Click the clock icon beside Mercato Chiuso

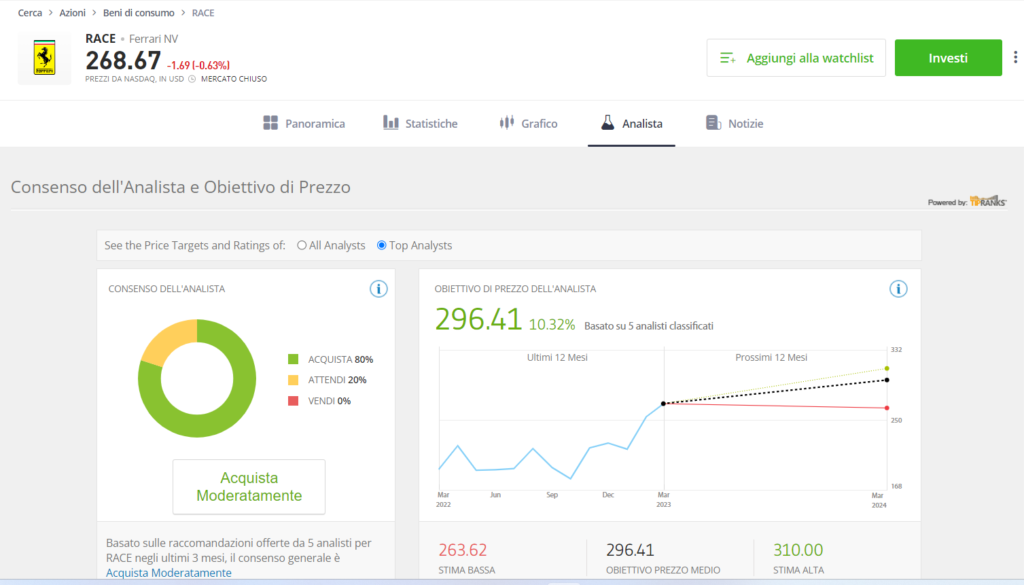pos(192,79)
